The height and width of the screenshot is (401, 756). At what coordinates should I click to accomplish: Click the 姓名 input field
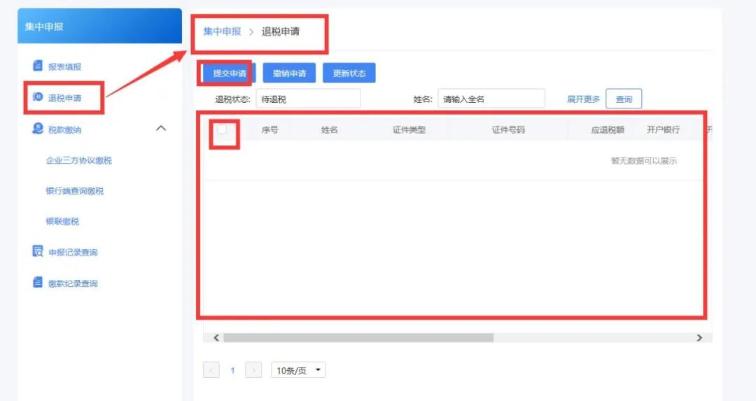point(491,99)
